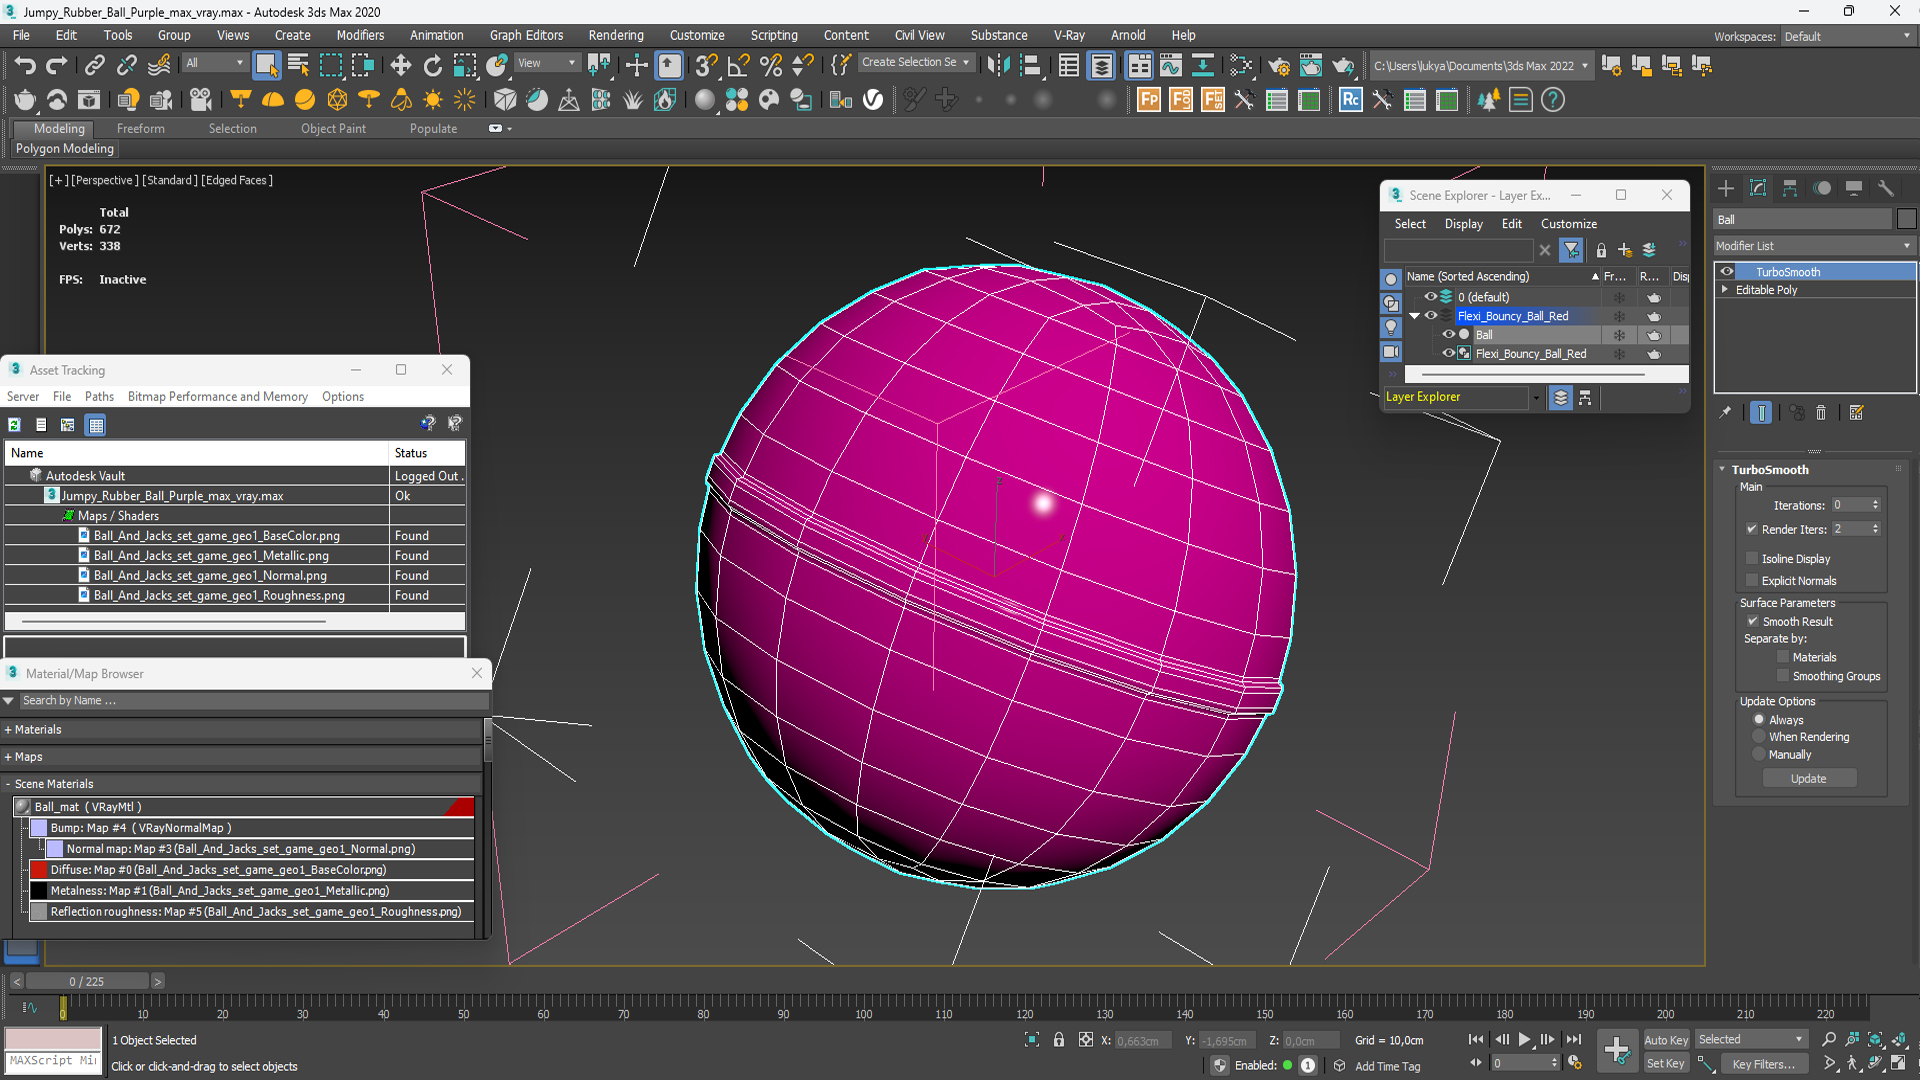Expand the Scene Materials section
Image resolution: width=1920 pixels, height=1080 pixels.
tap(9, 783)
